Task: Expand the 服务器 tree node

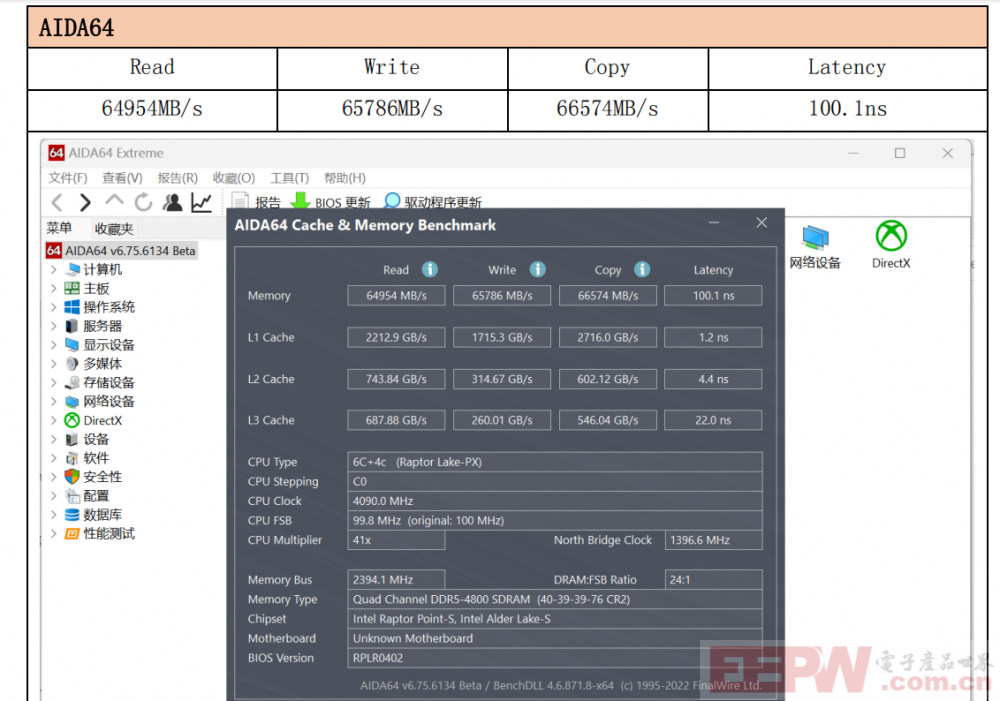Action: pos(54,326)
